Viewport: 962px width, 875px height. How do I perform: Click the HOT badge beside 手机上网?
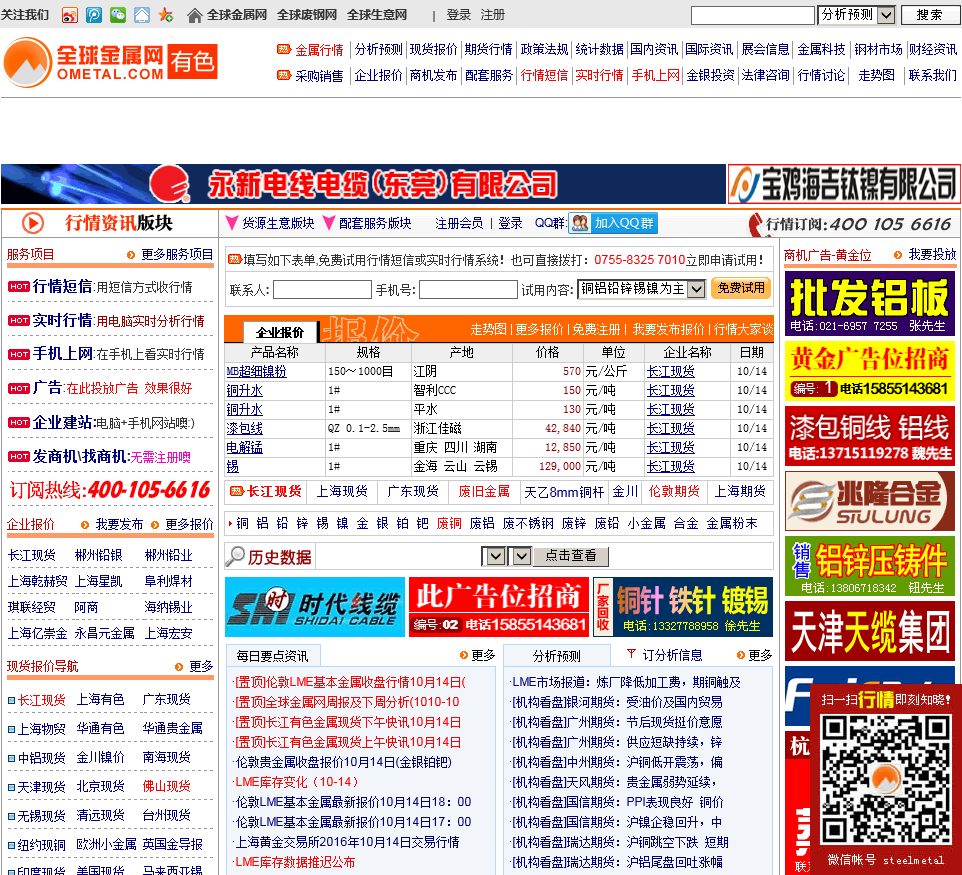(19, 354)
